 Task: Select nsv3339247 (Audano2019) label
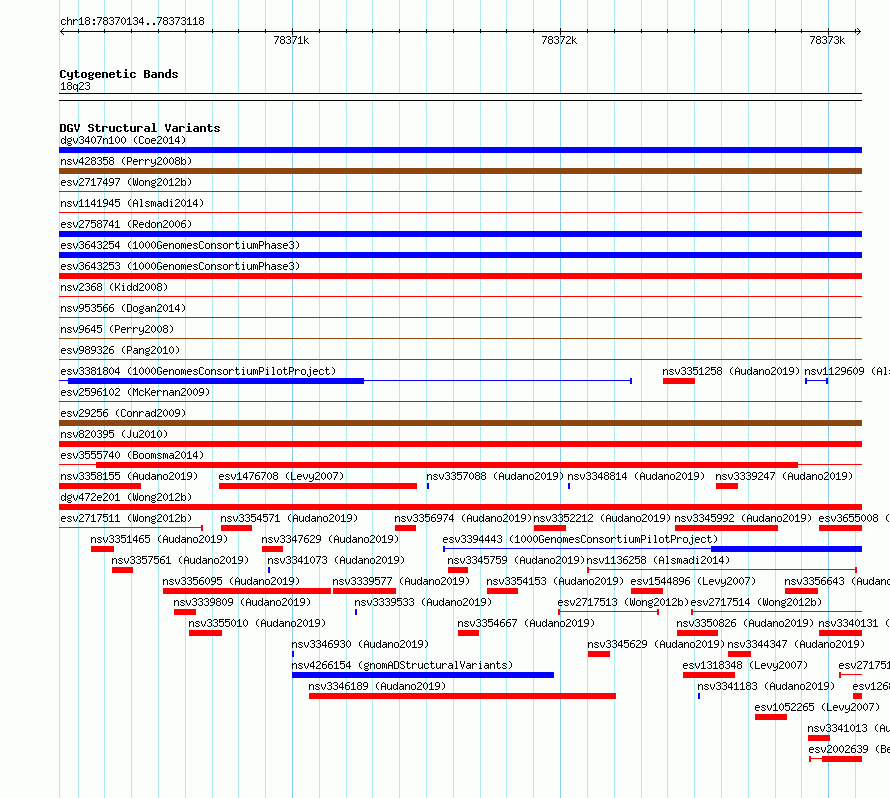coord(784,476)
